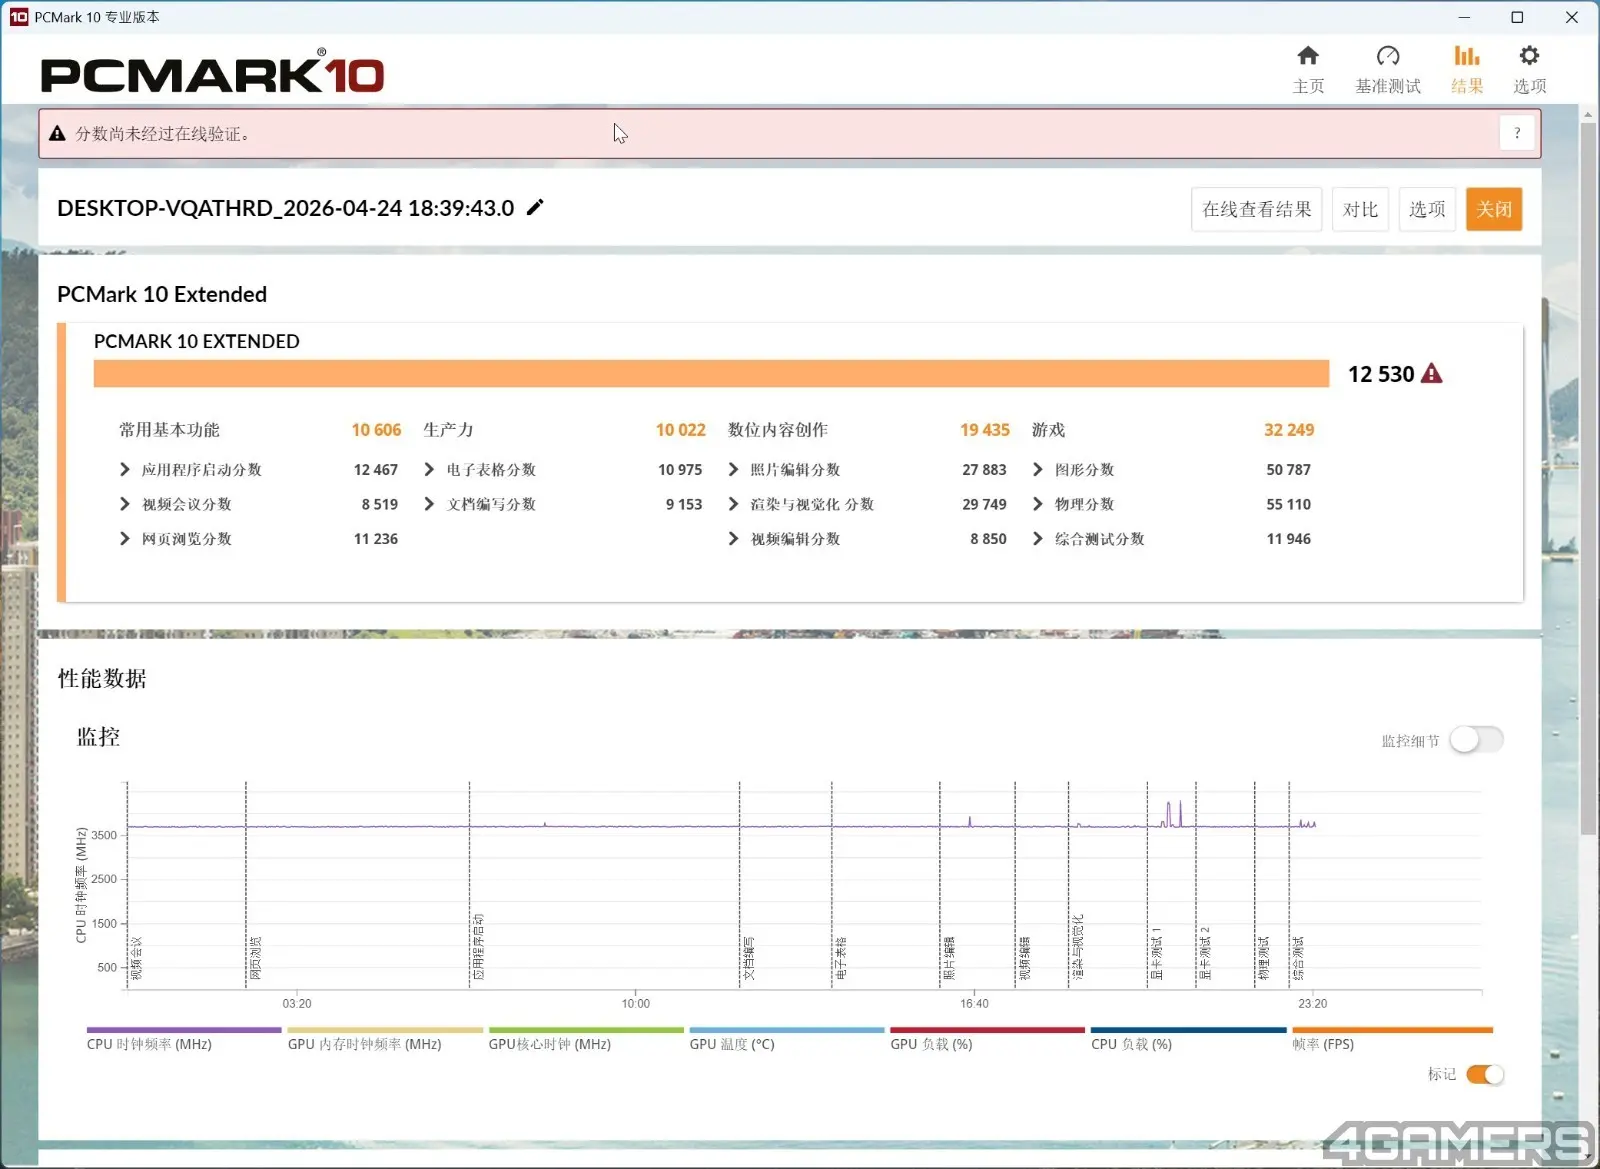Expand 照片编辑分数 details
Viewport: 1600px width, 1169px height.
[733, 469]
